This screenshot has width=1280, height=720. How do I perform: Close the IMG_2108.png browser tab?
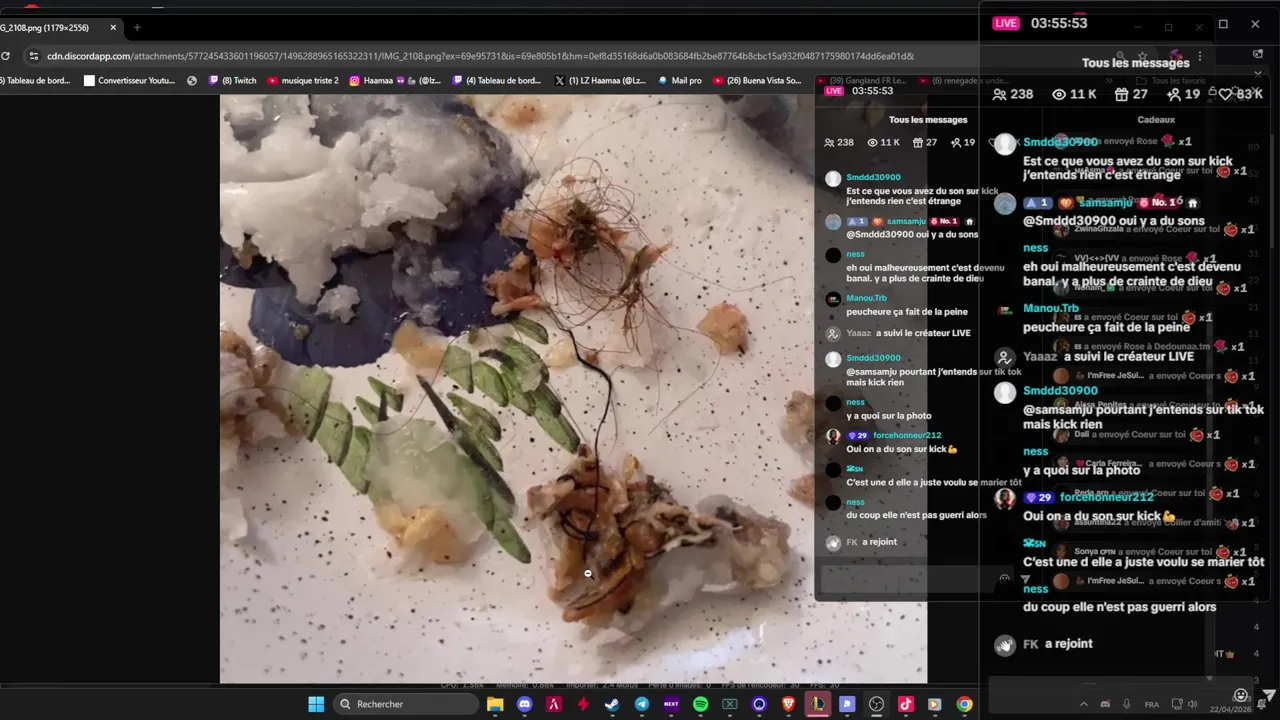[x=113, y=27]
